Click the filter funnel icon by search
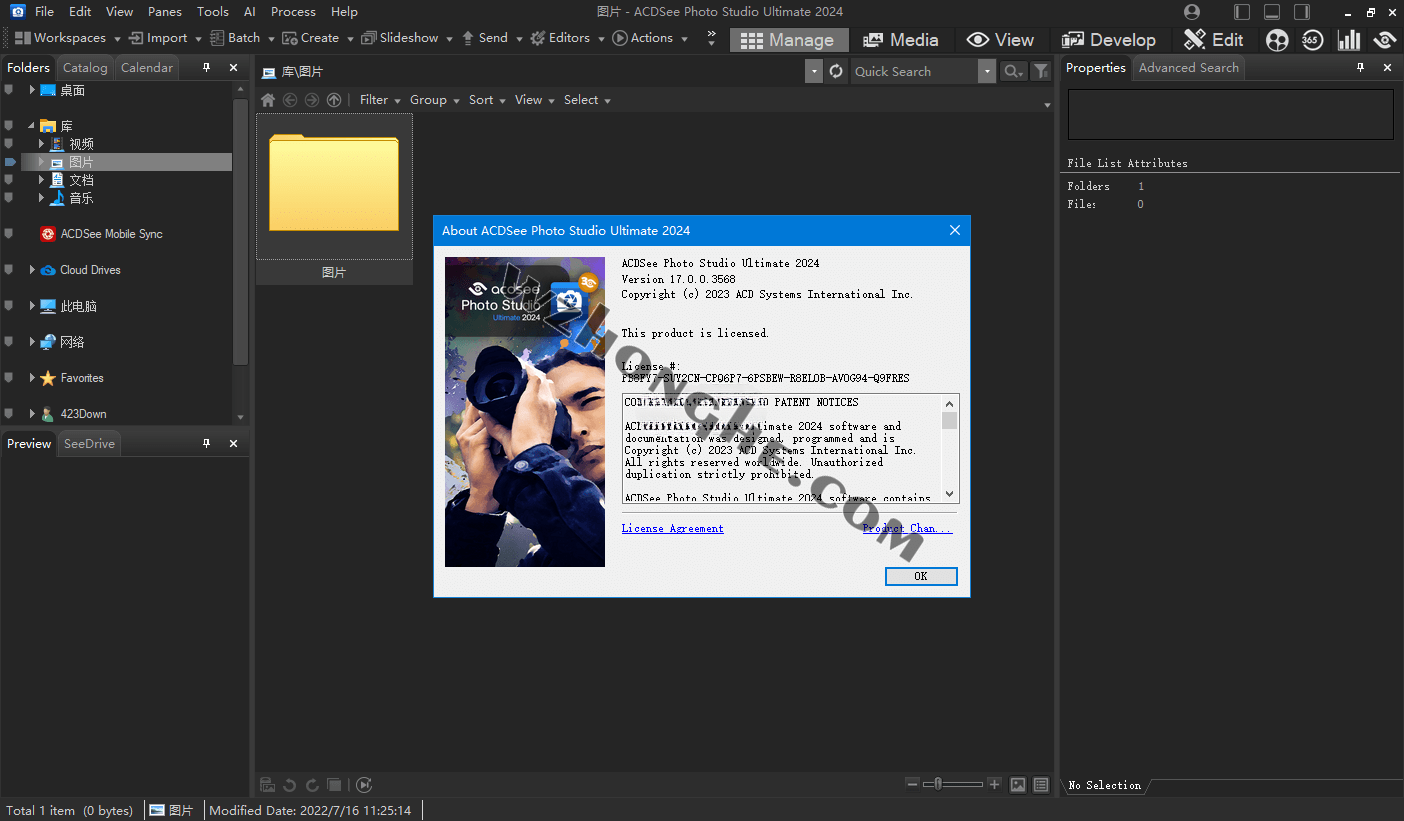The height and width of the screenshot is (821, 1404). coord(1041,71)
